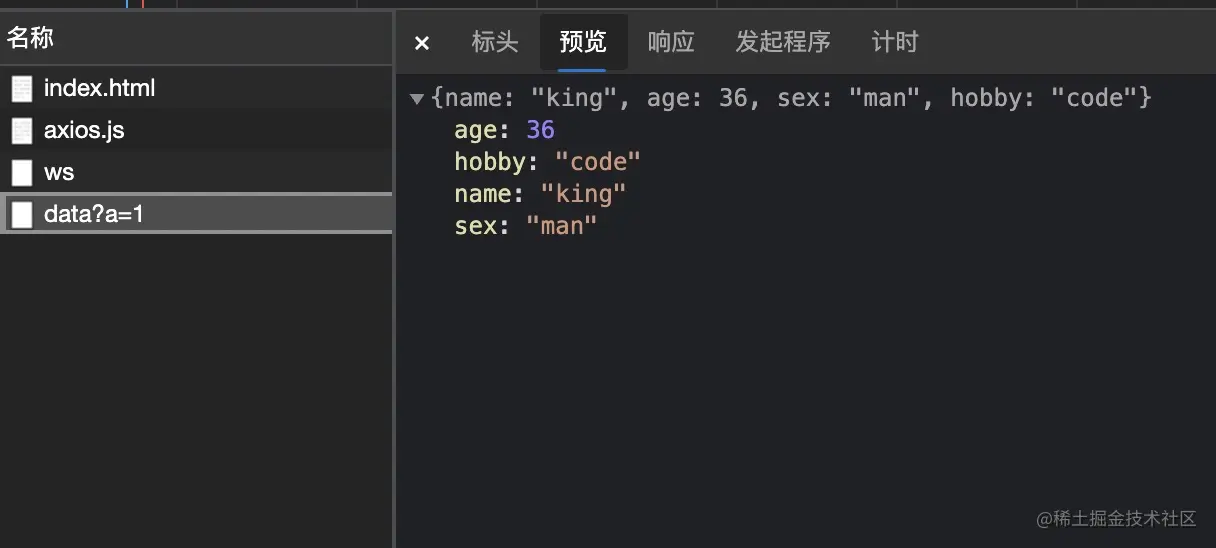Click the name: "king" property
The image size is (1216, 548).
(540, 194)
